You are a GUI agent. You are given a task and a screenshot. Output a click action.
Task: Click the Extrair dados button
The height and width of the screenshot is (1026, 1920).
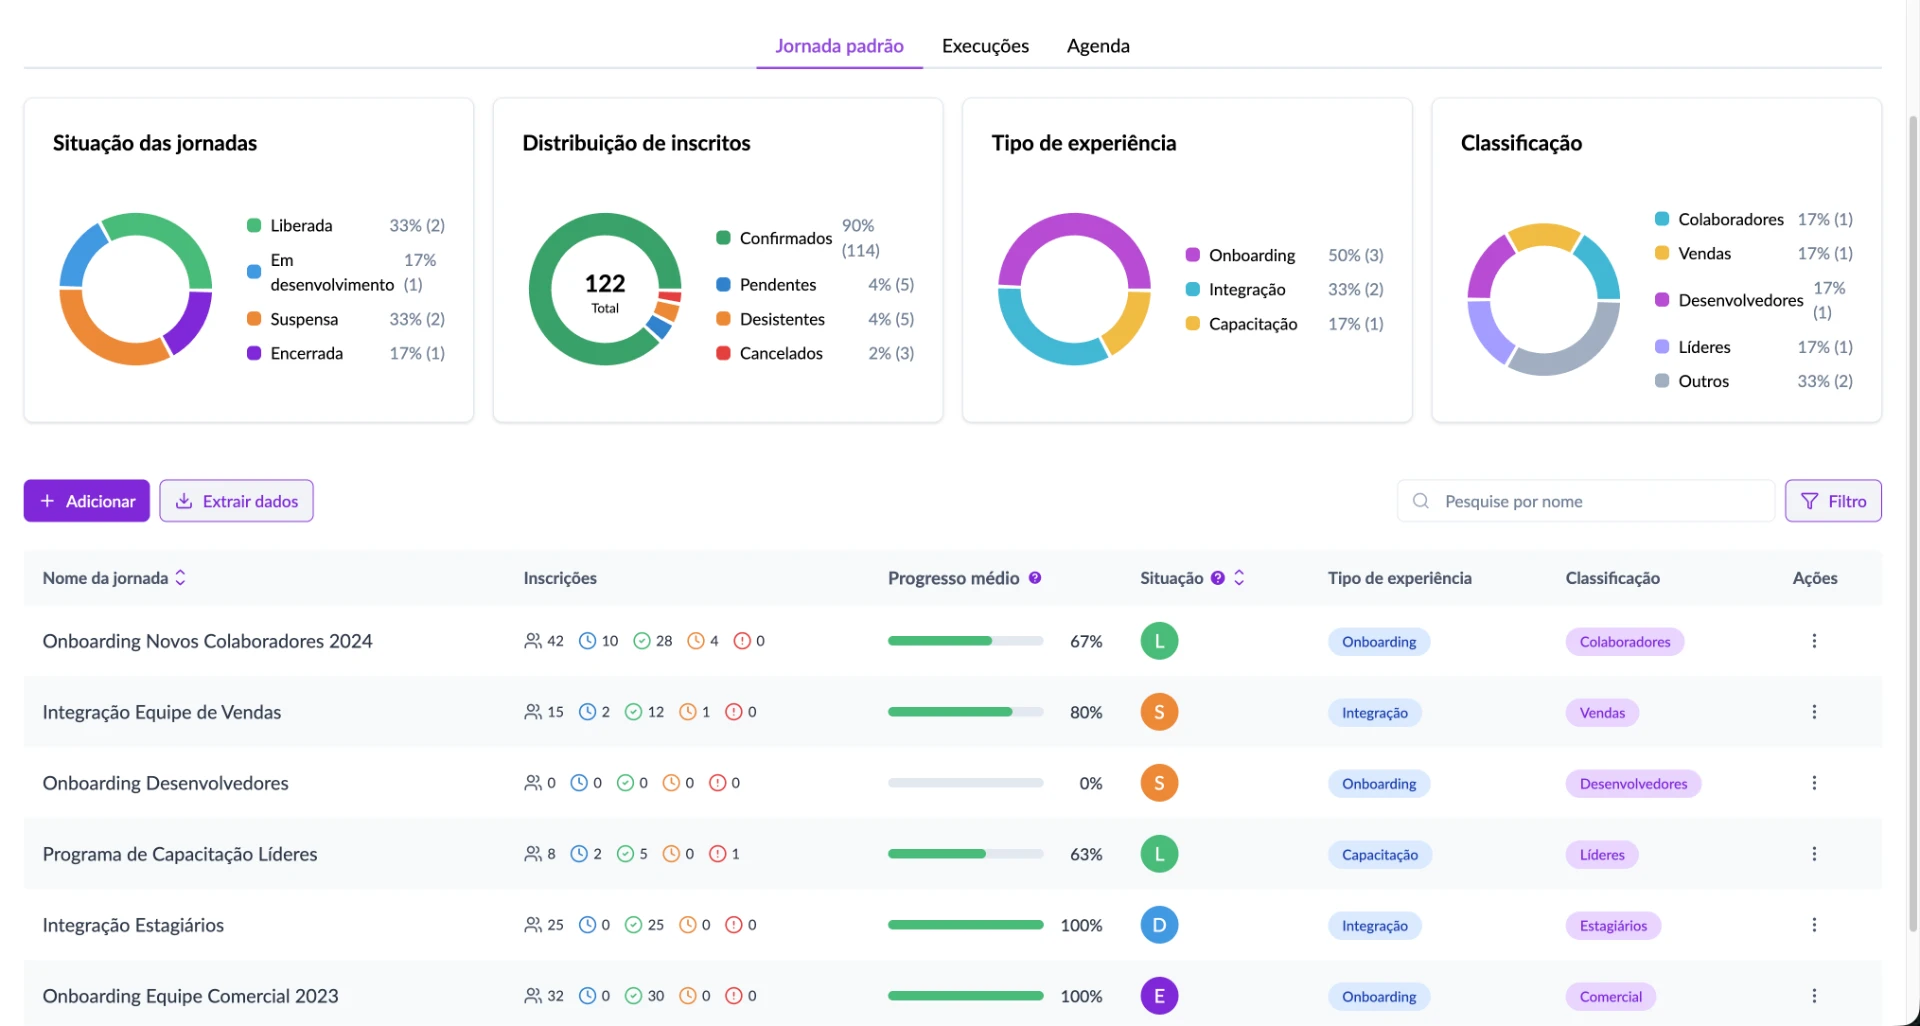(x=236, y=501)
